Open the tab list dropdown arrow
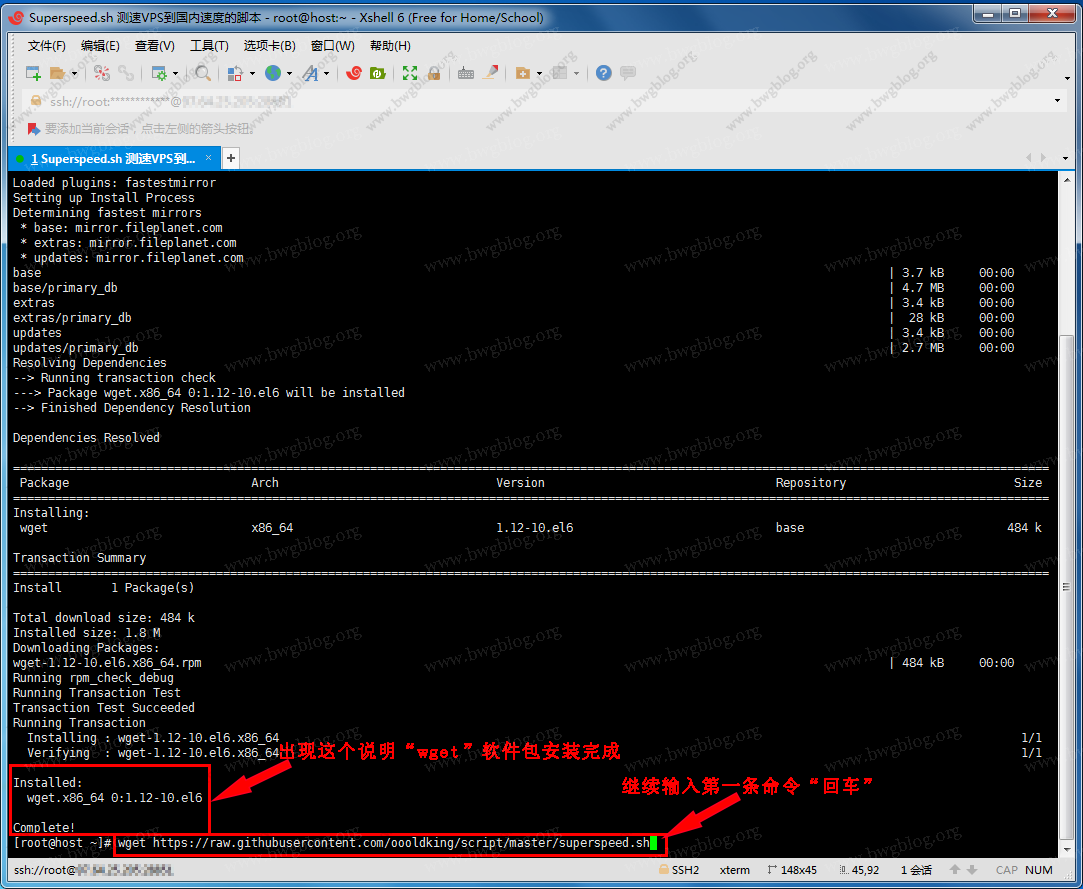The width and height of the screenshot is (1083, 889). coord(1065,158)
